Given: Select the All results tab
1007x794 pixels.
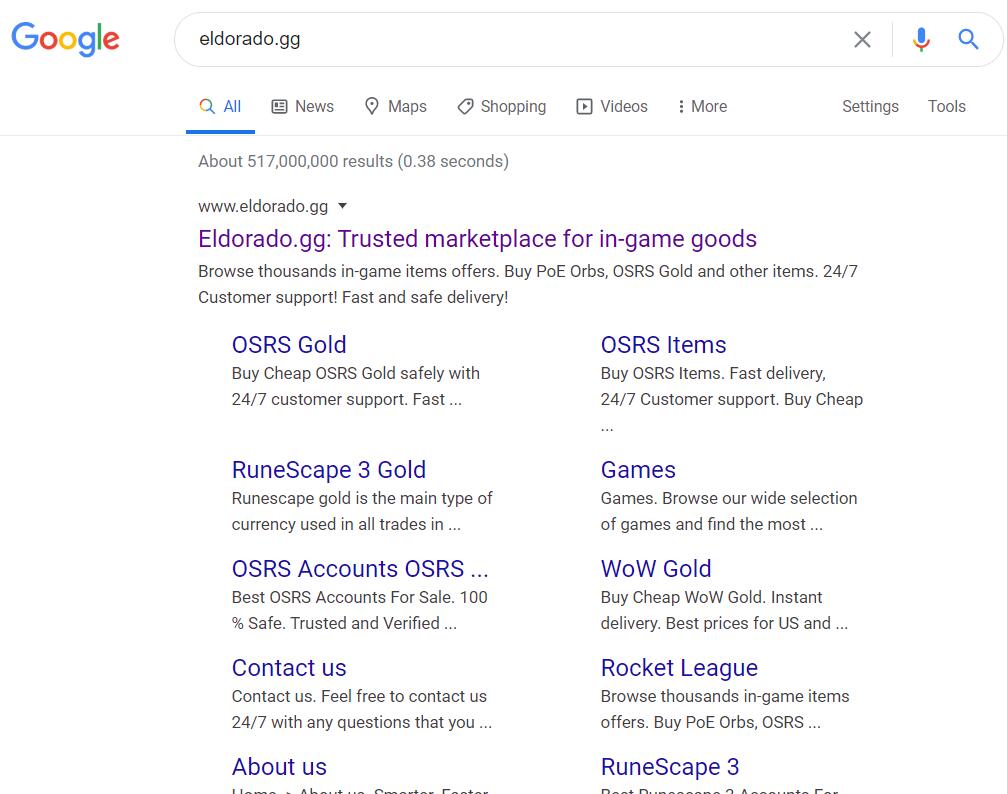Looking at the screenshot, I should coord(220,106).
